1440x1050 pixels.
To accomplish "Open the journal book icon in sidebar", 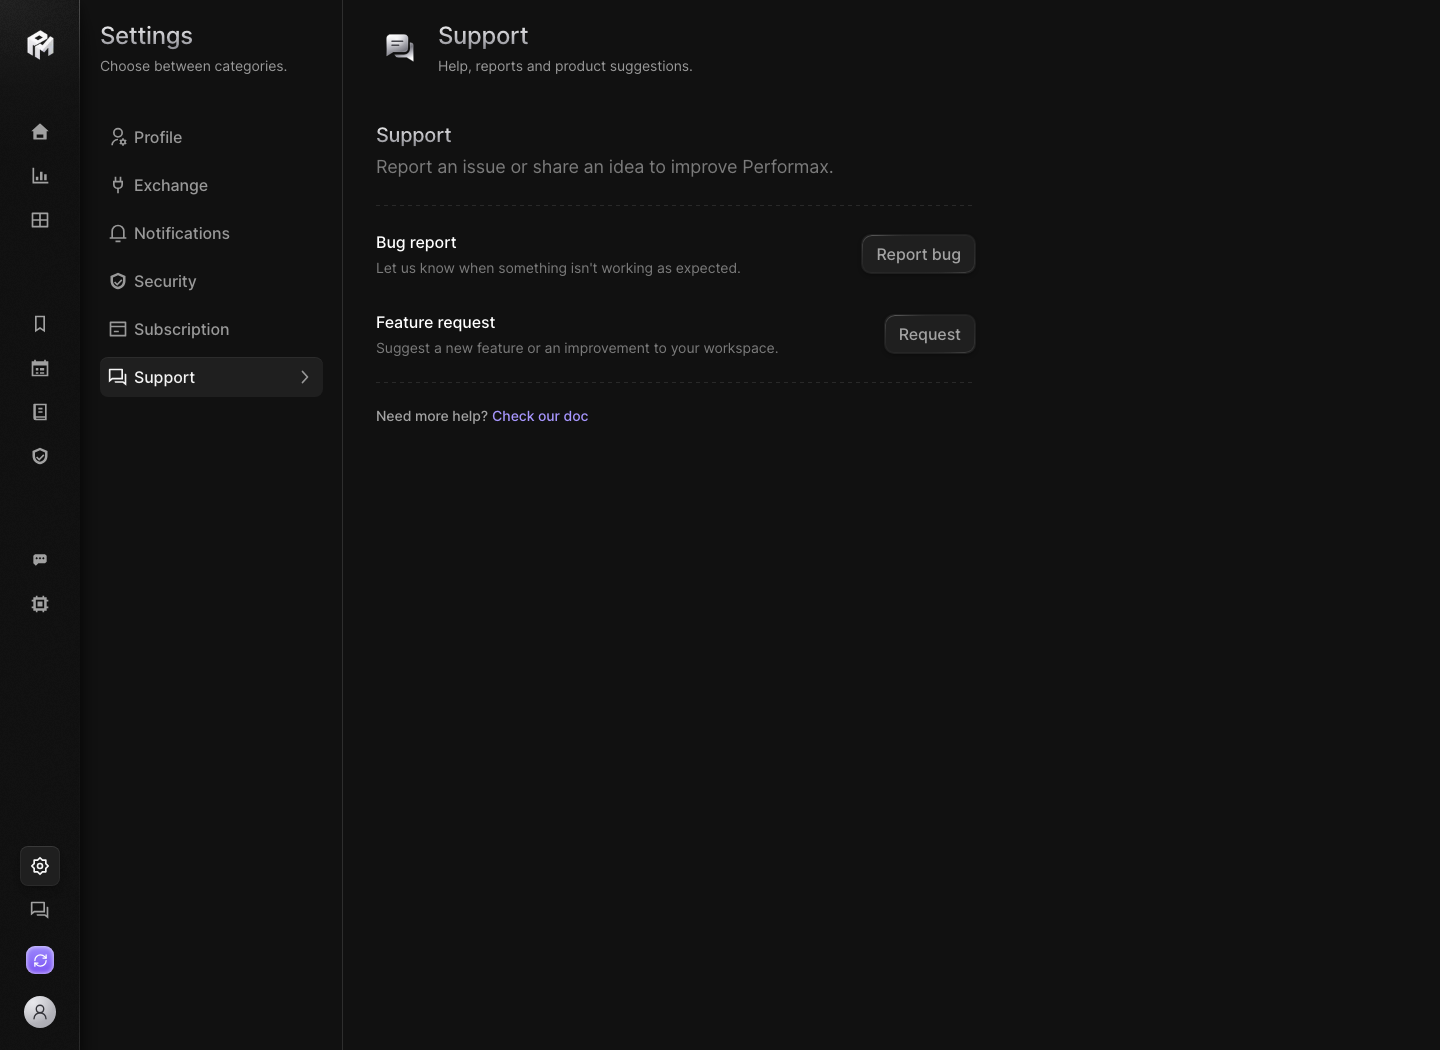I will coord(40,412).
